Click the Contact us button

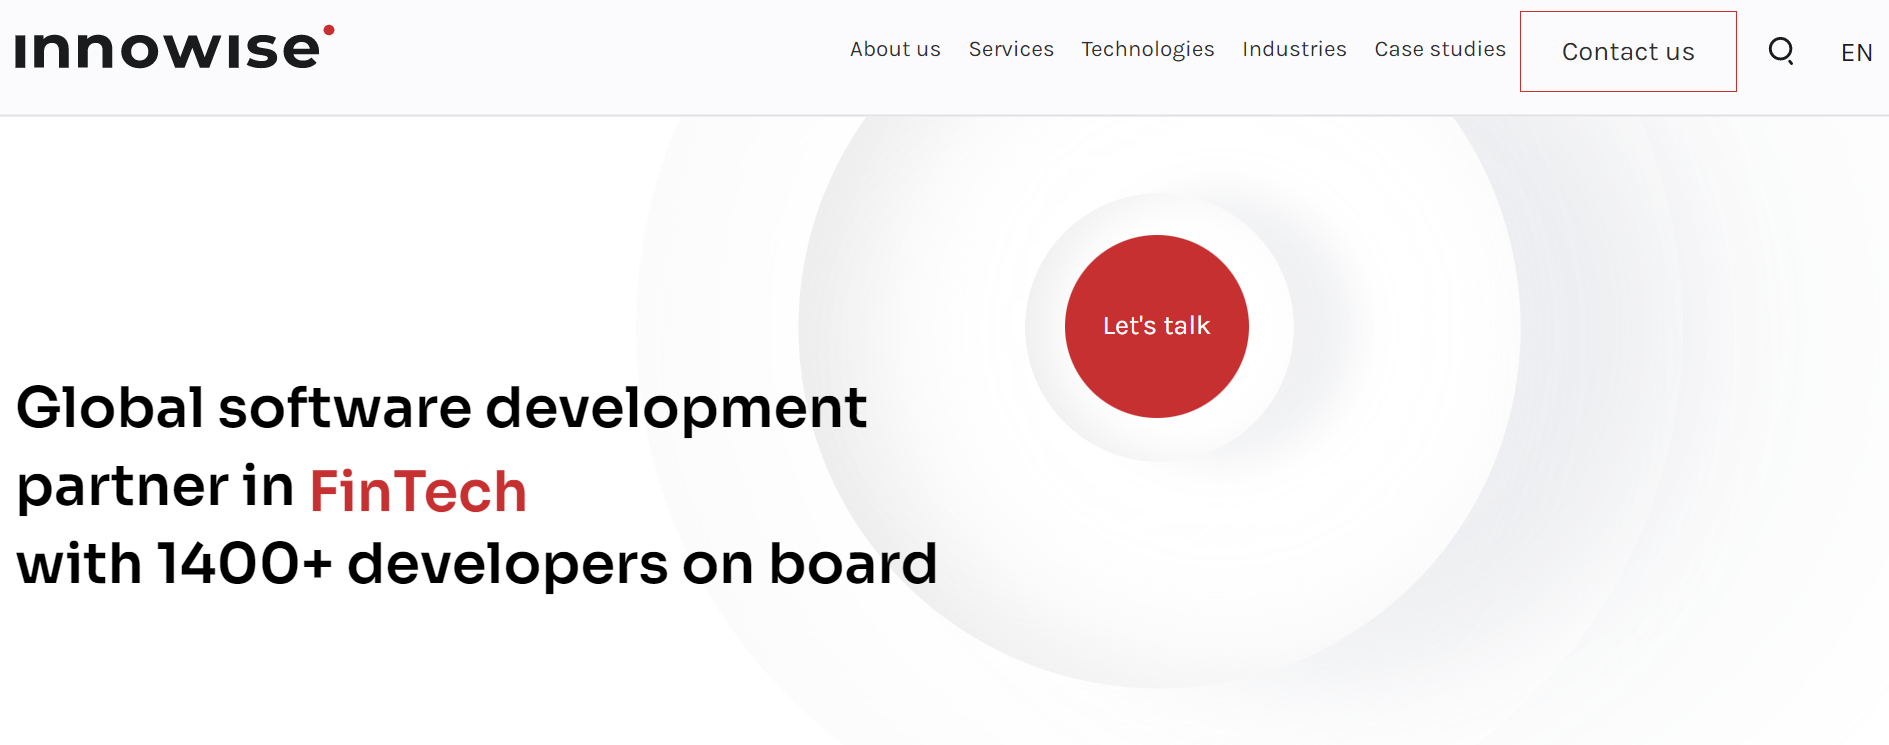1628,52
